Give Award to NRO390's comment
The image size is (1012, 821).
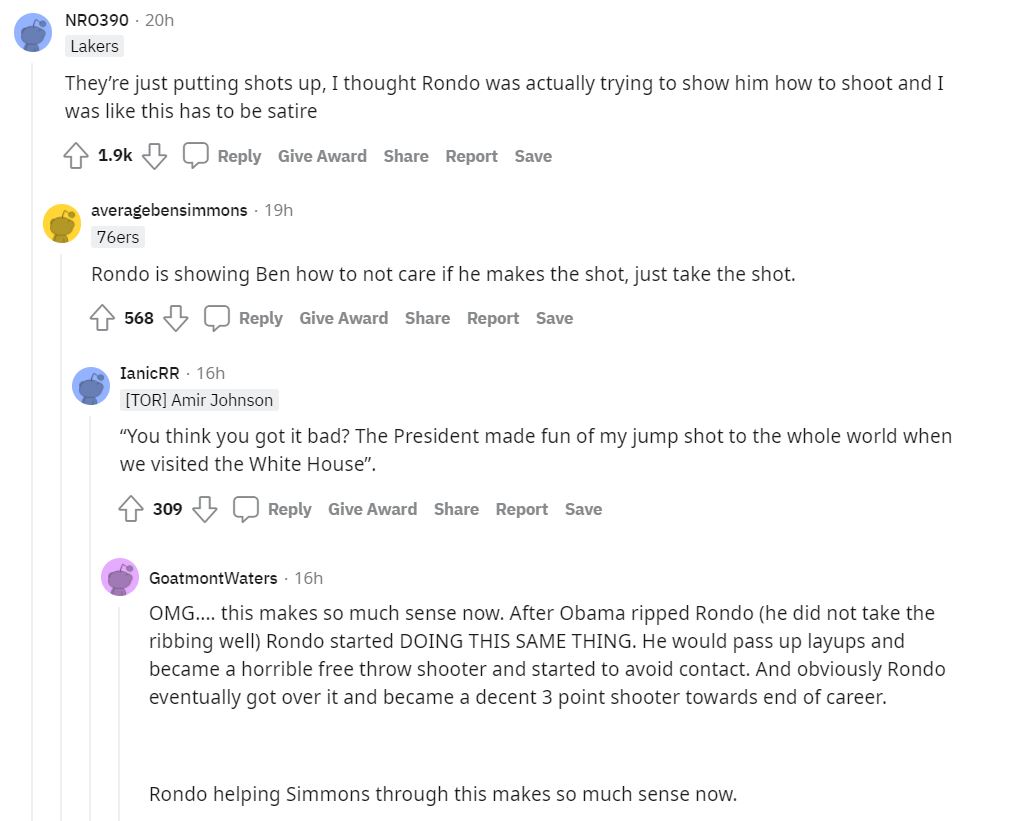(322, 156)
